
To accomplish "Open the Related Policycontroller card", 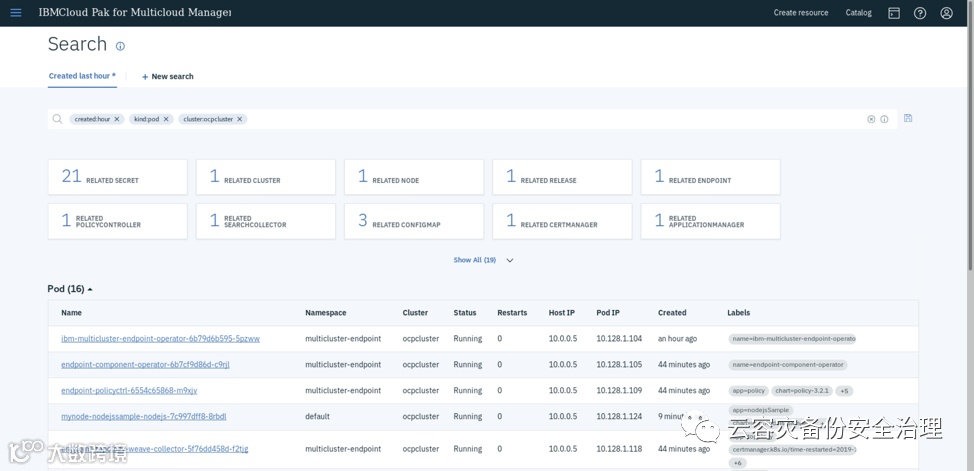I will (117, 221).
